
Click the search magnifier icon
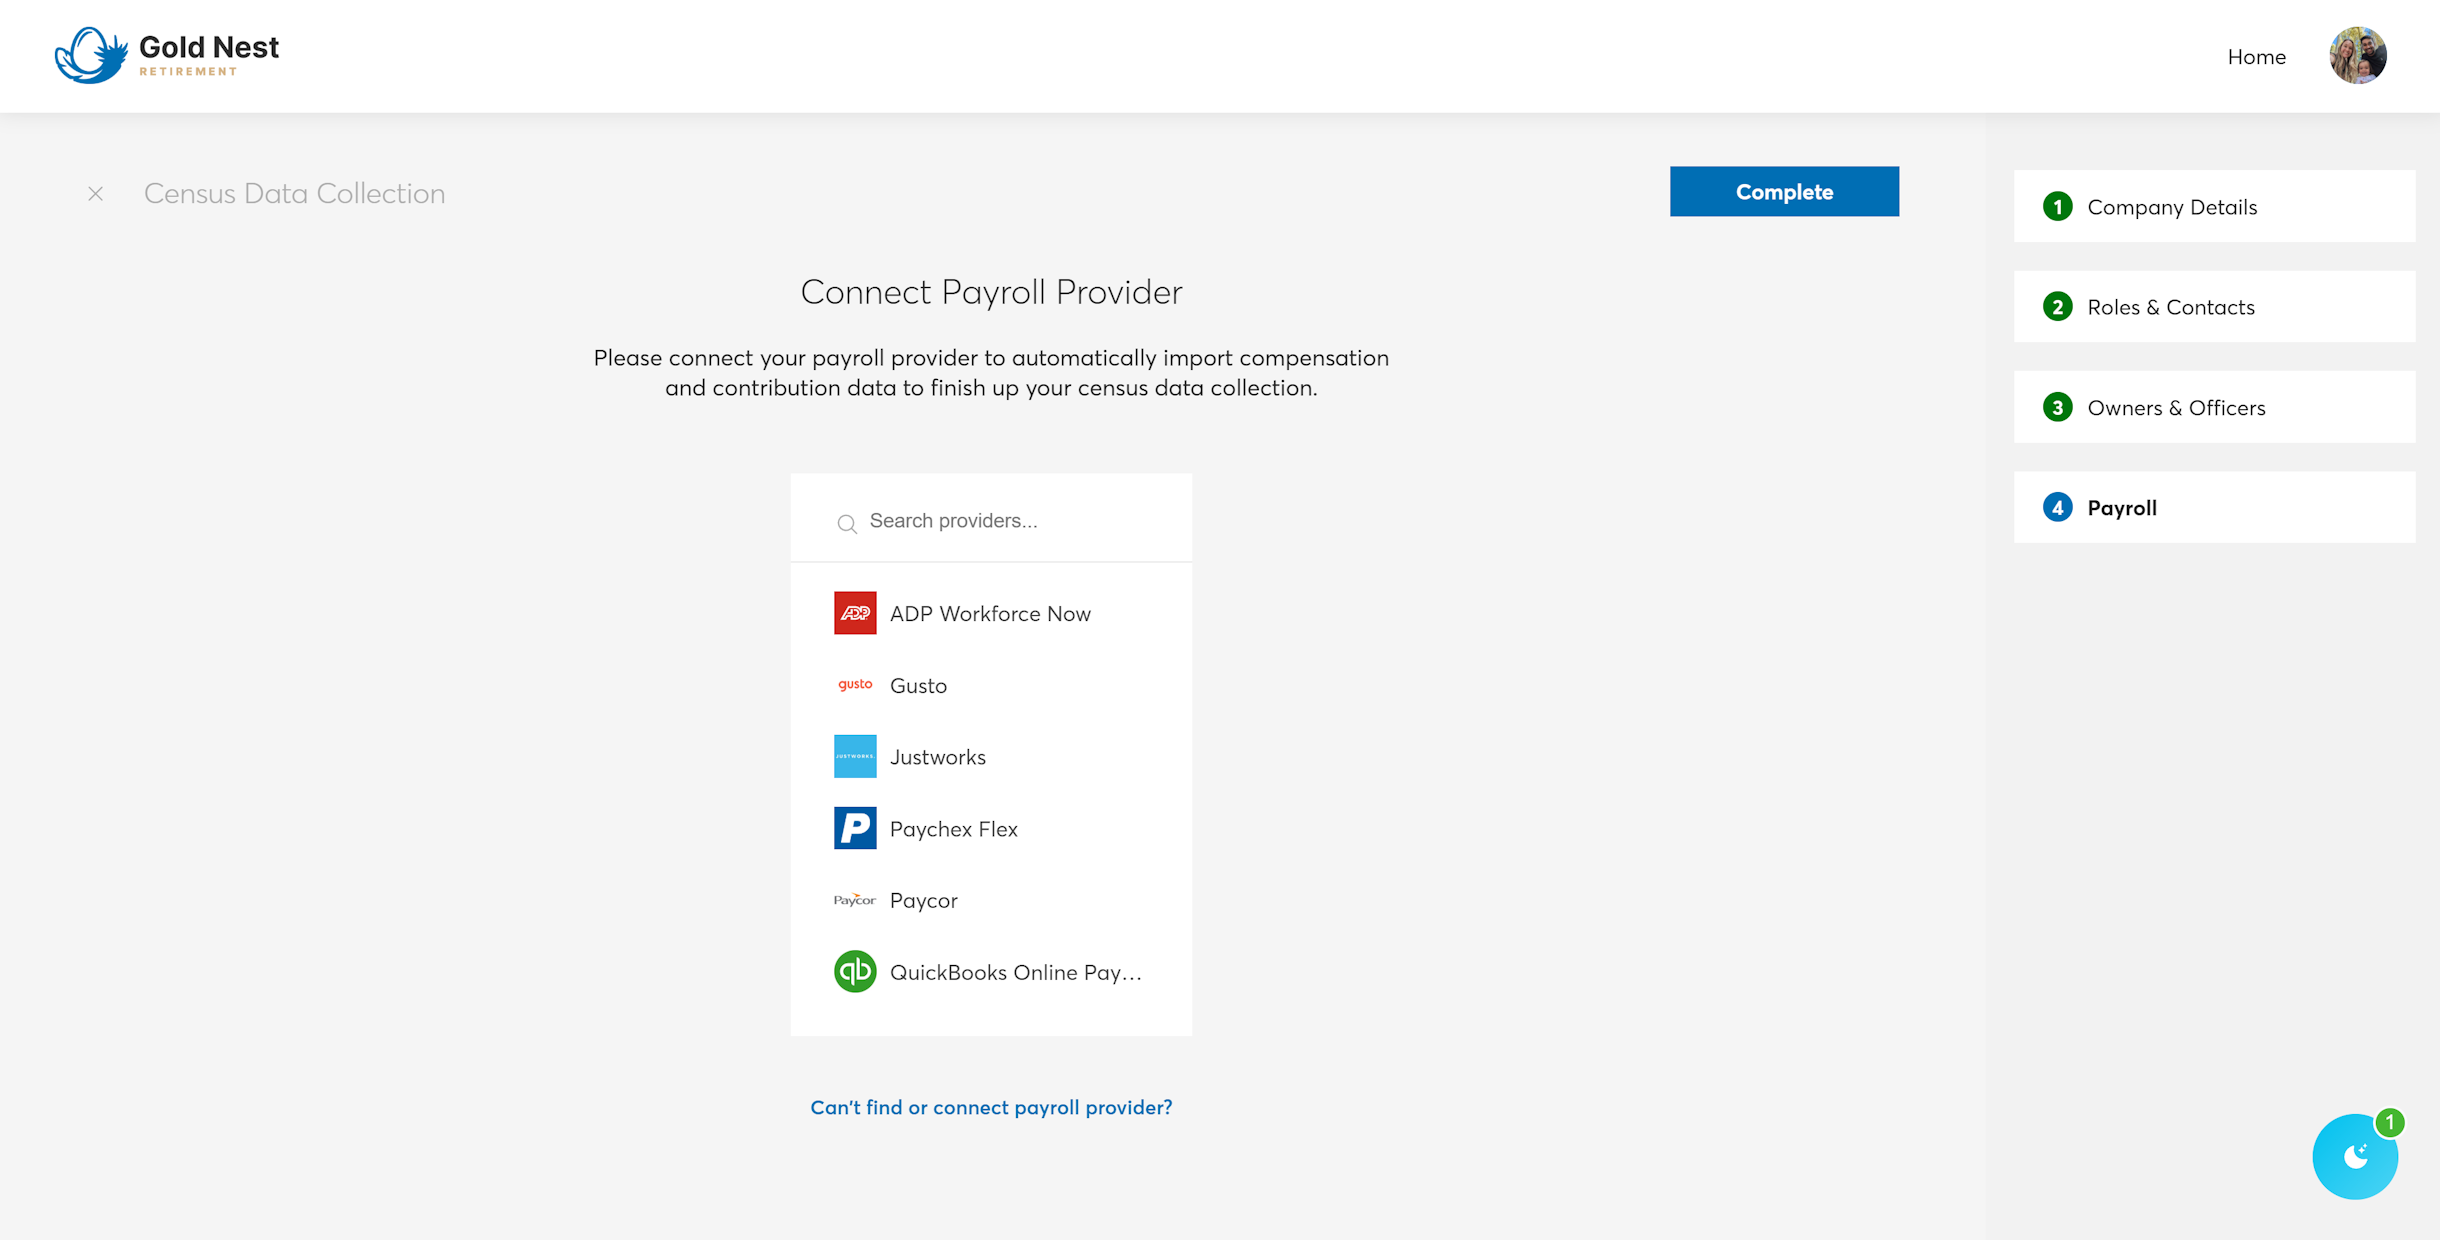[847, 523]
